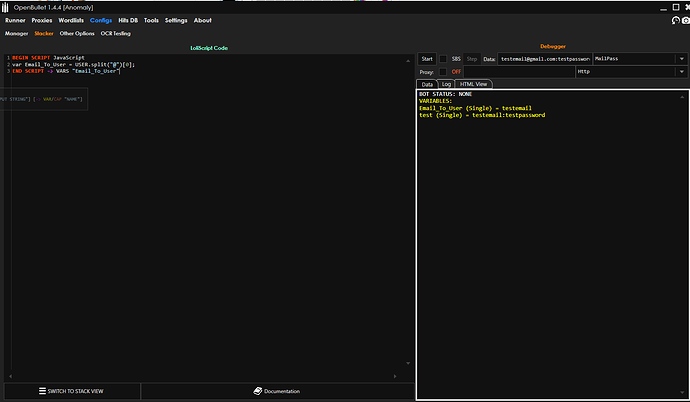Open the About page

(x=202, y=20)
